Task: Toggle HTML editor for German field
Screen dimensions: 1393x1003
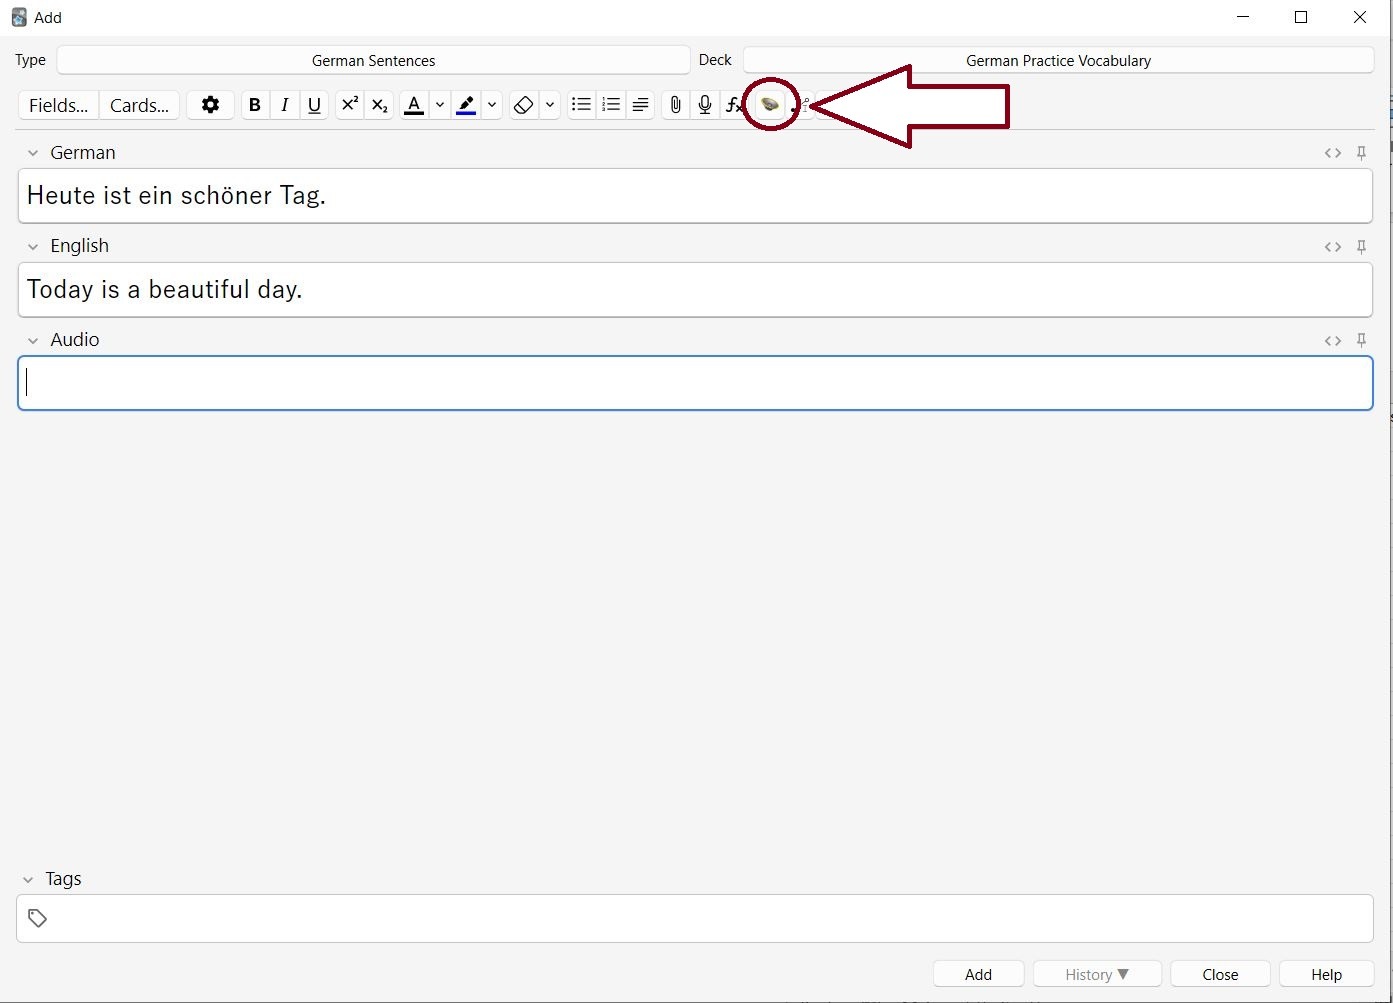Action: pyautogui.click(x=1332, y=153)
